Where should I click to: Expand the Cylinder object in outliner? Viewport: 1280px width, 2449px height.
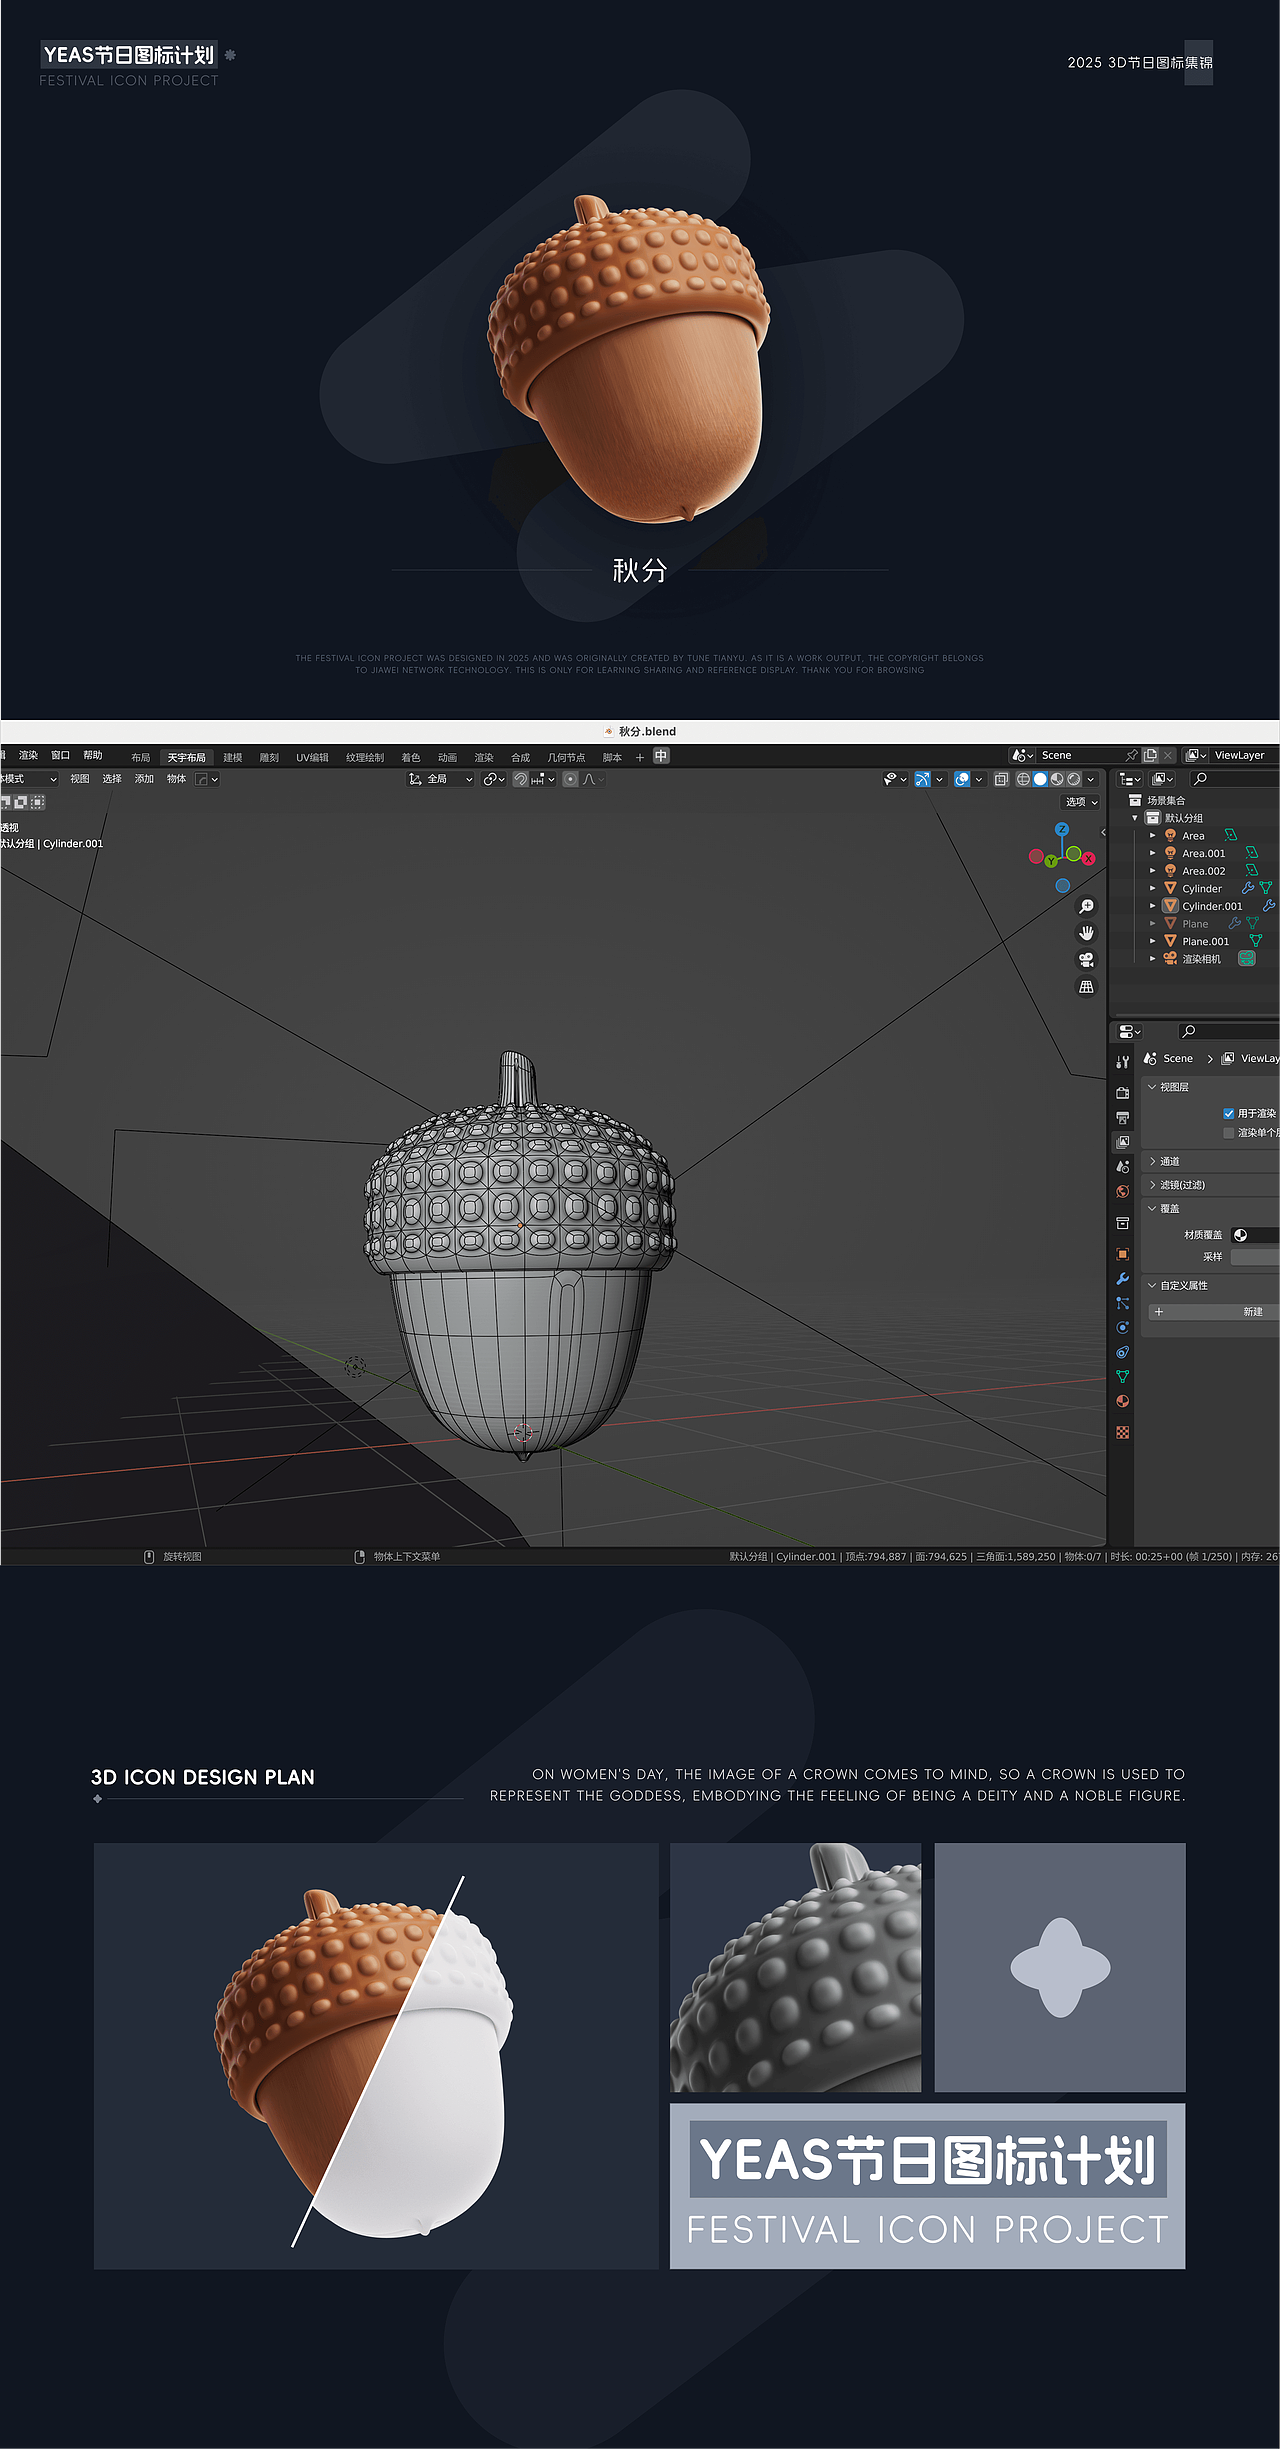(1152, 888)
